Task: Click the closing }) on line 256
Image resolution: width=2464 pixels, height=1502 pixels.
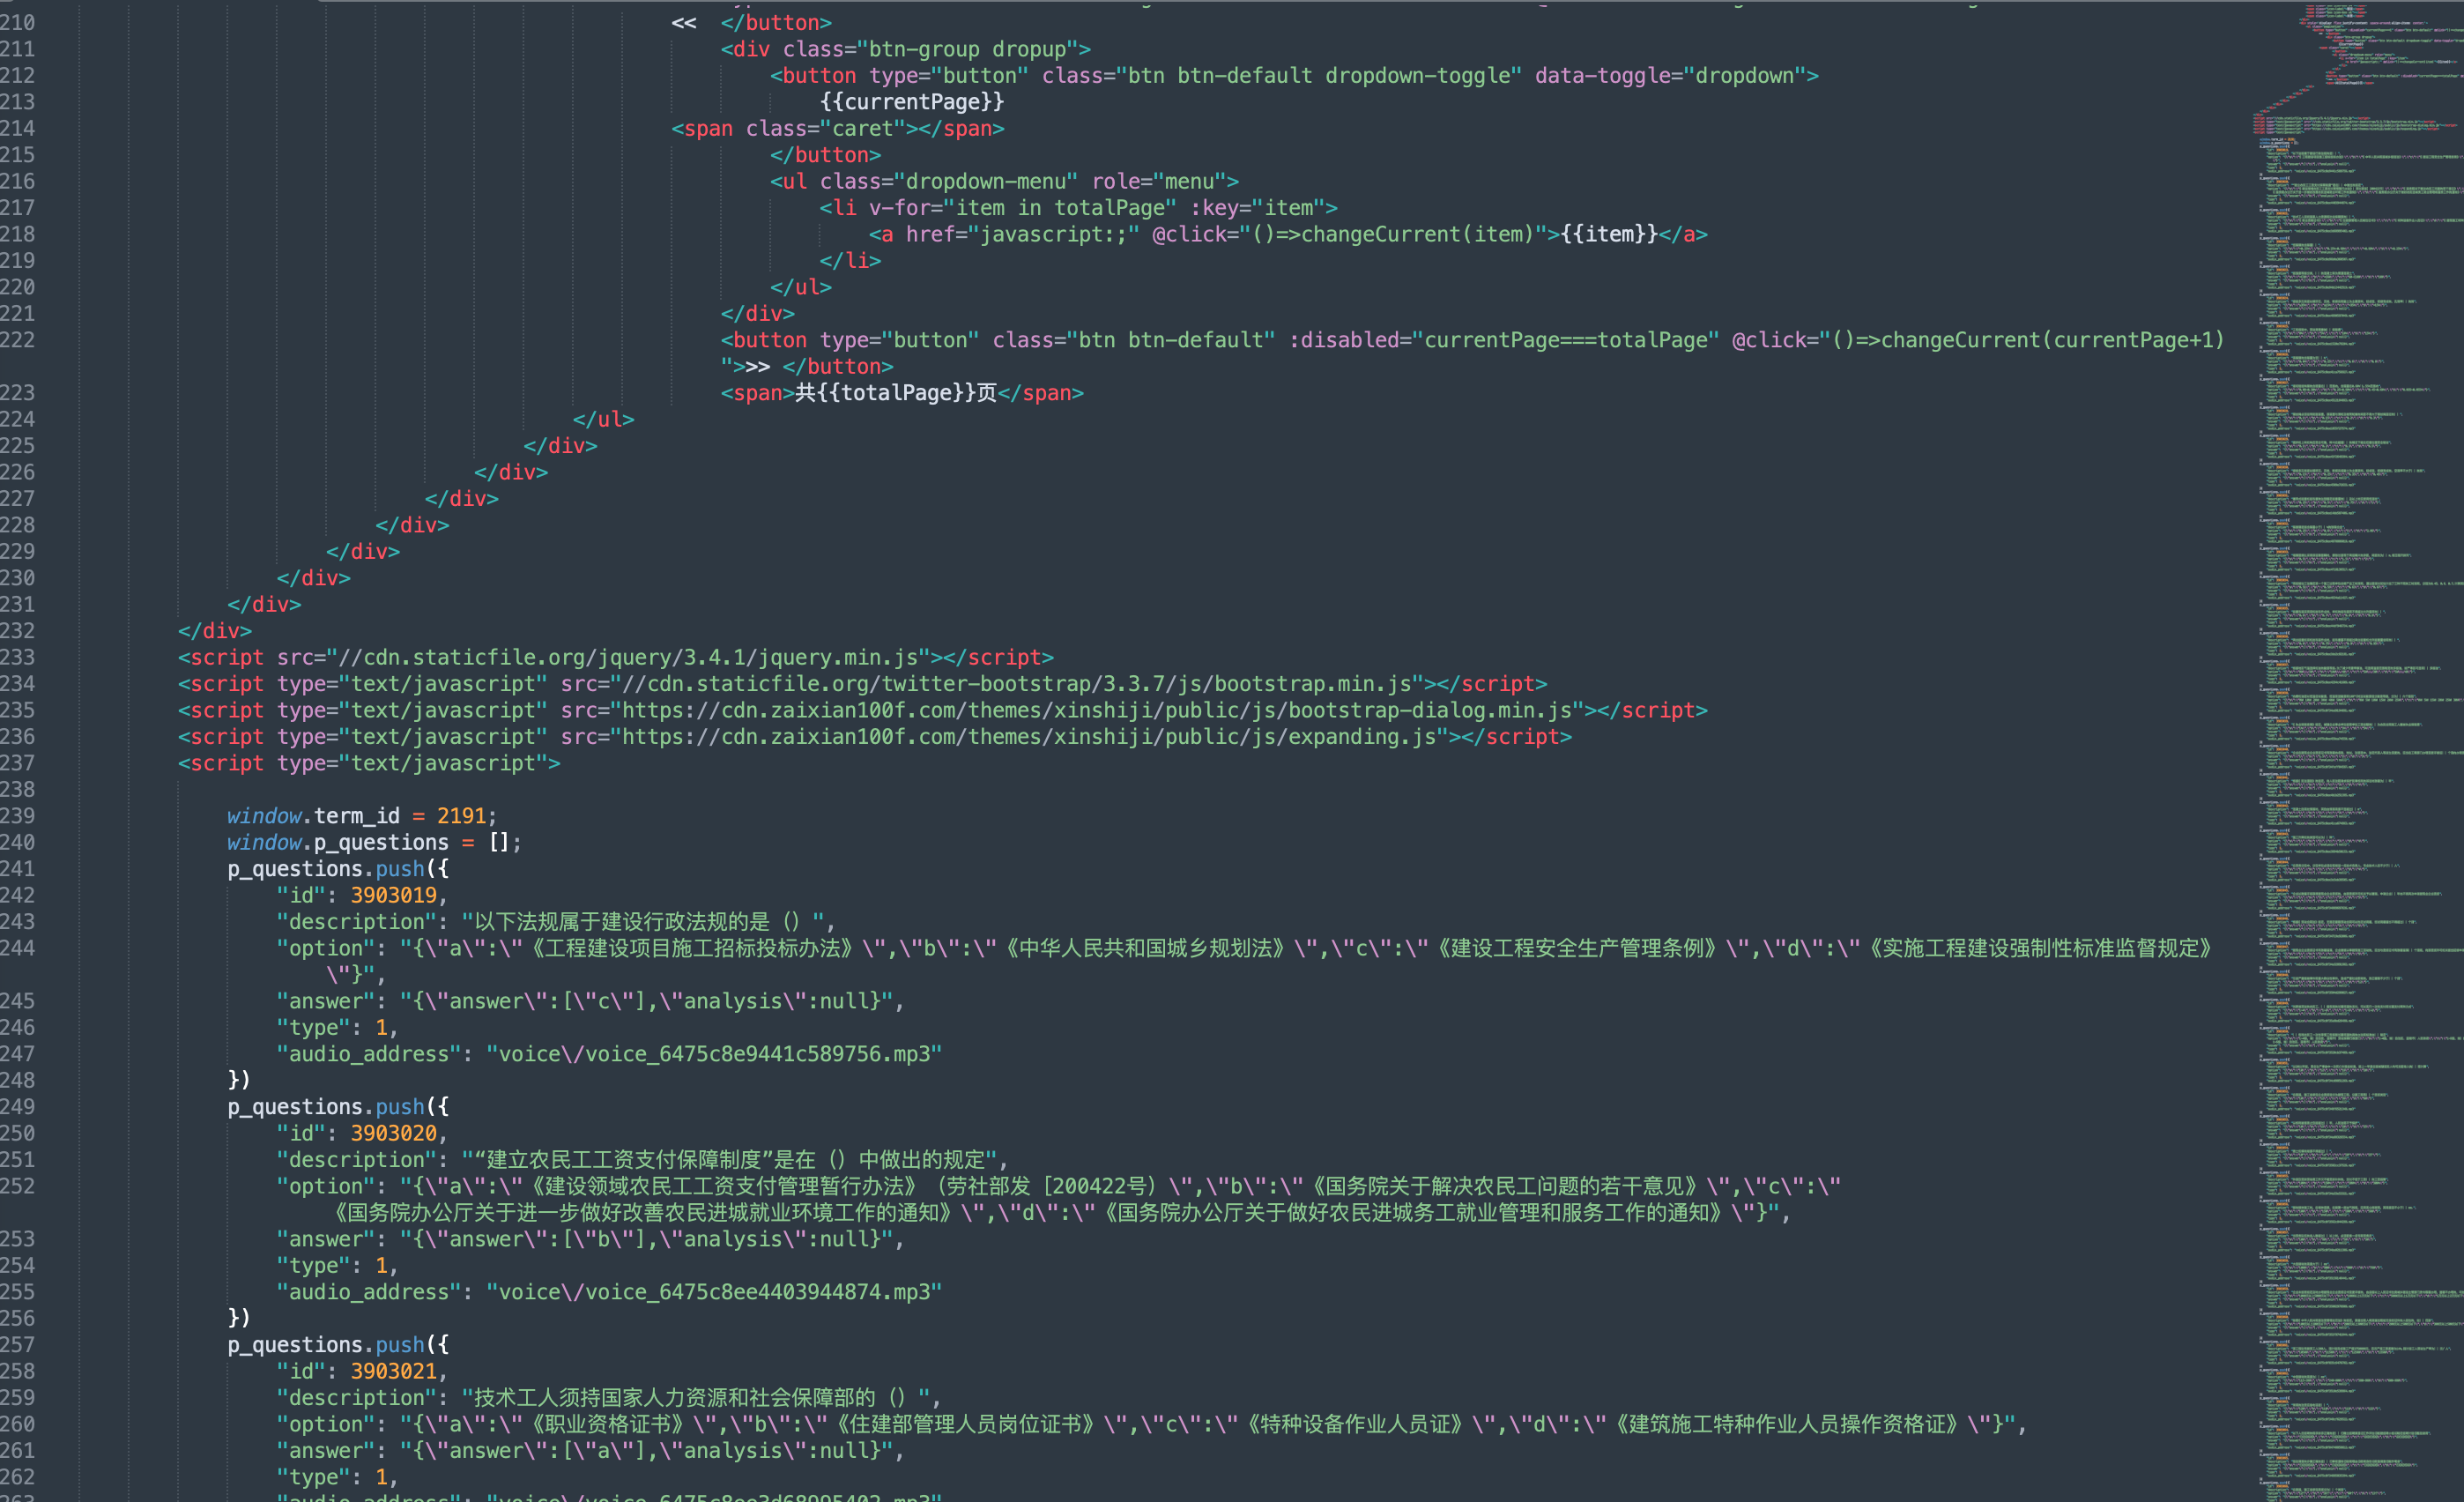Action: 239,1318
